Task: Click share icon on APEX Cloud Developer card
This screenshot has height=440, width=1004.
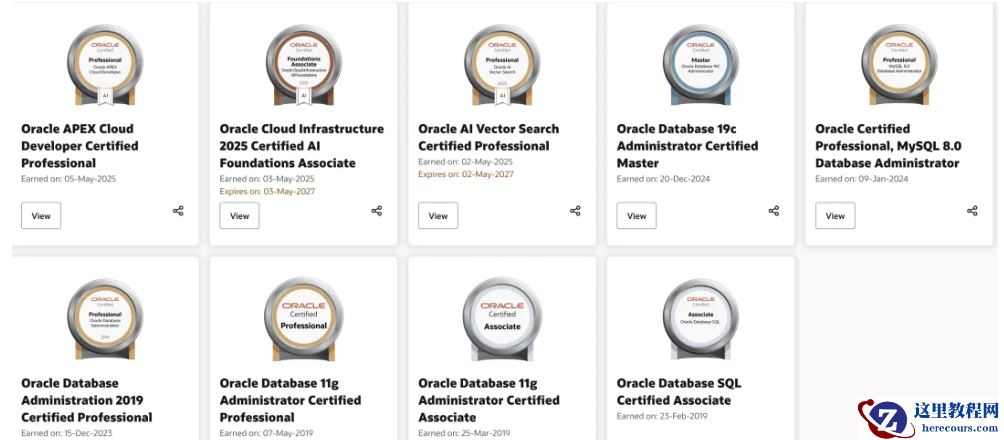Action: pyautogui.click(x=178, y=211)
